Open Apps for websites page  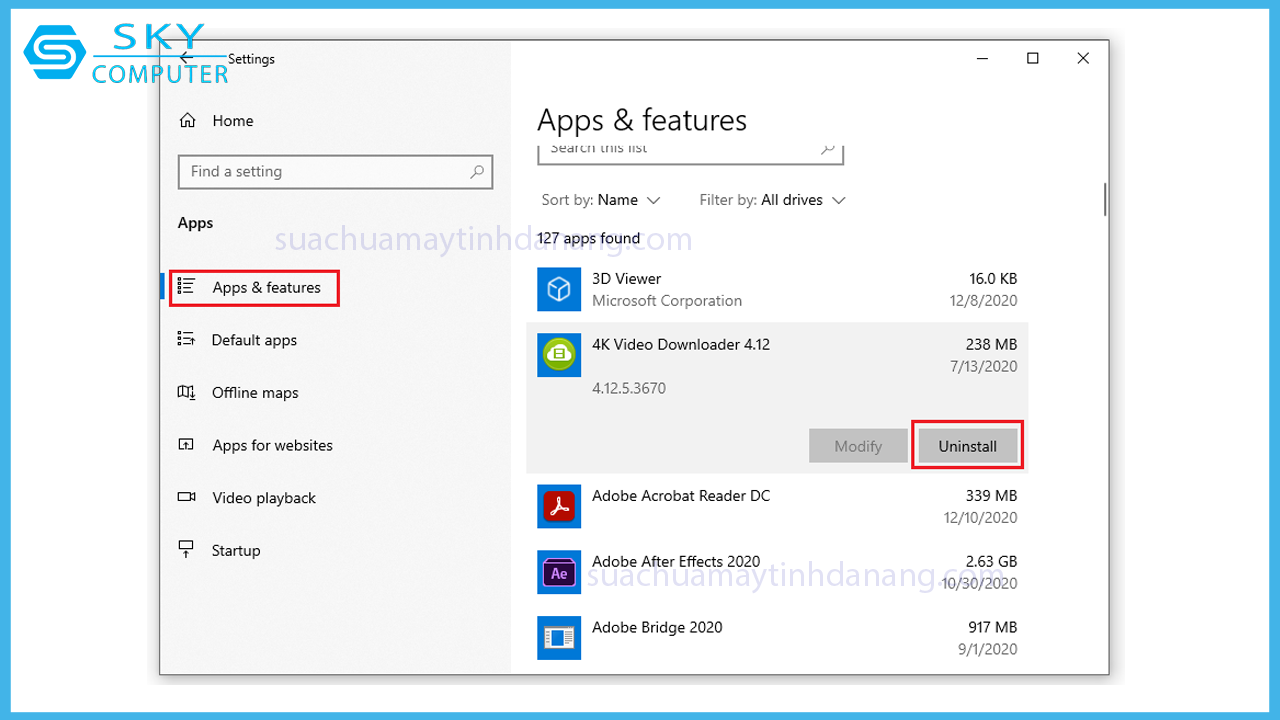pos(272,445)
